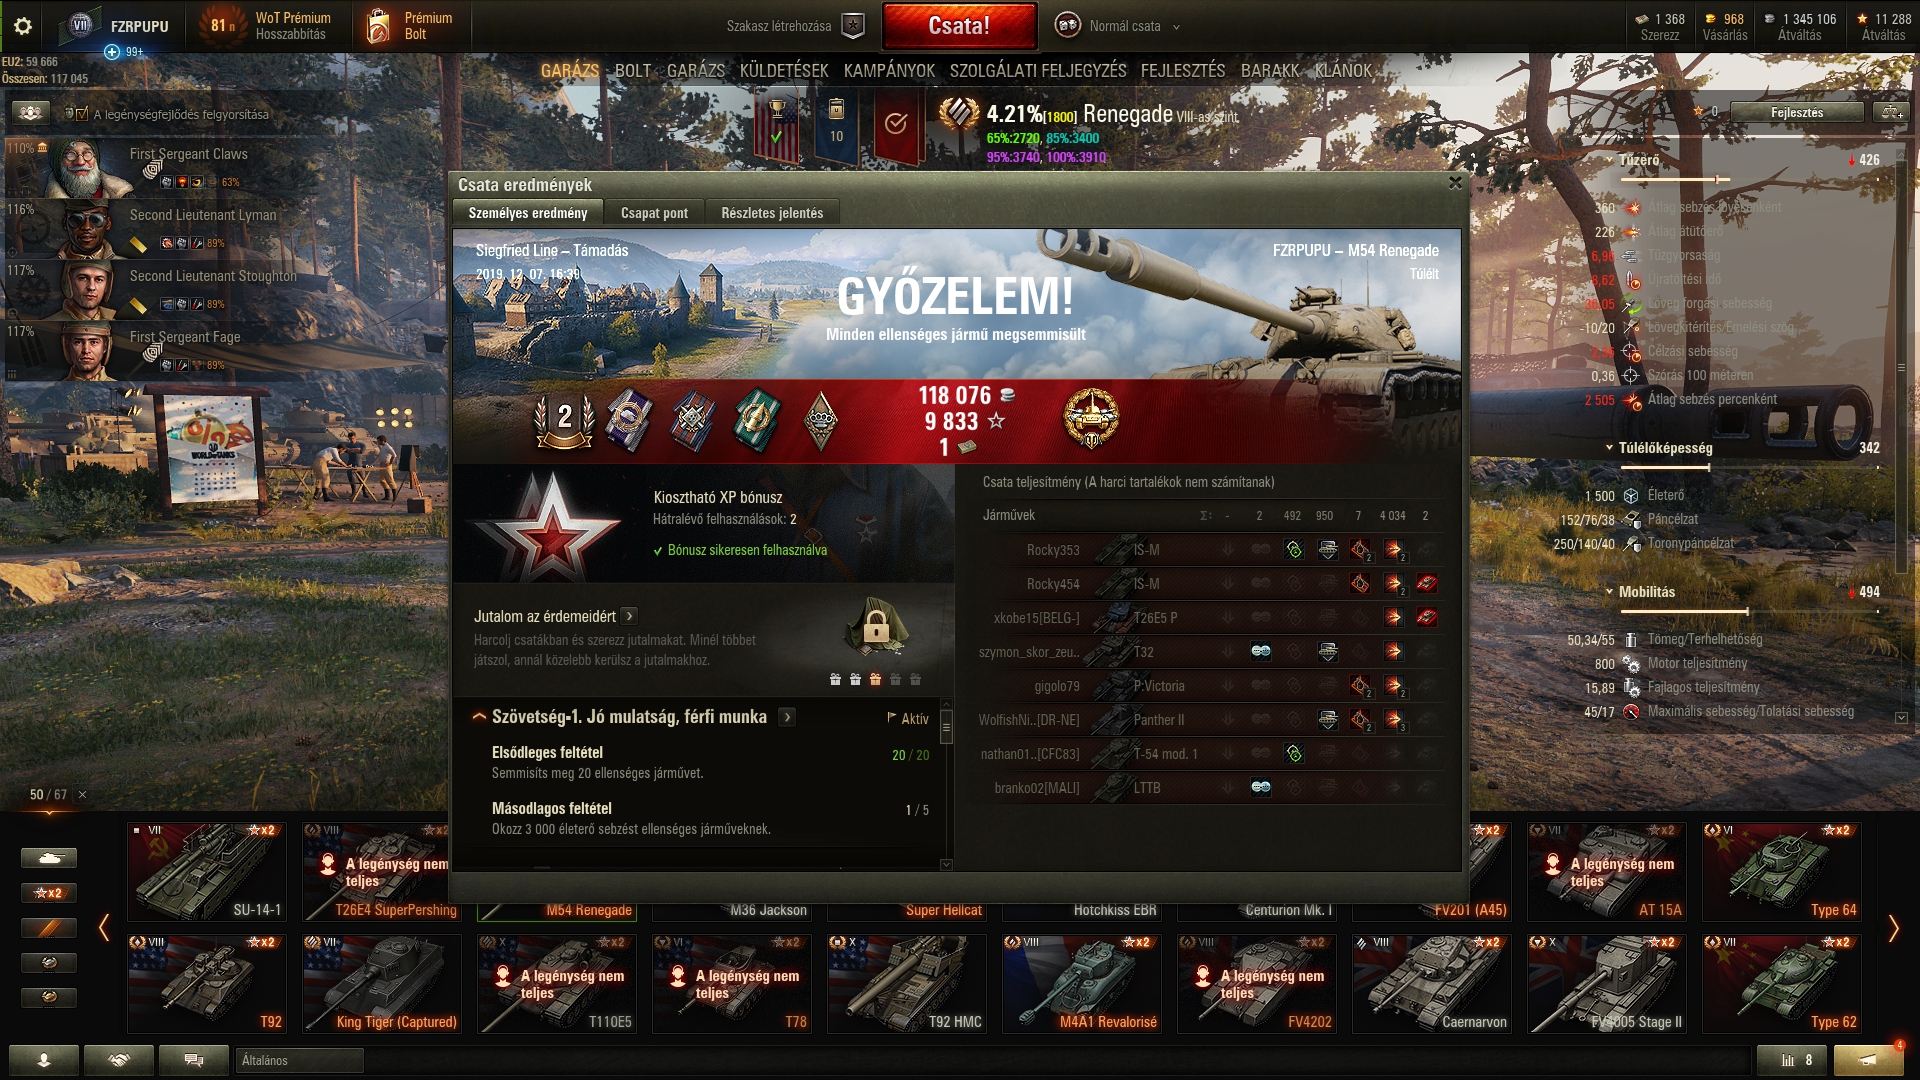Click the Fejlesztés button
This screenshot has height=1080, width=1920.
pos(1796,113)
